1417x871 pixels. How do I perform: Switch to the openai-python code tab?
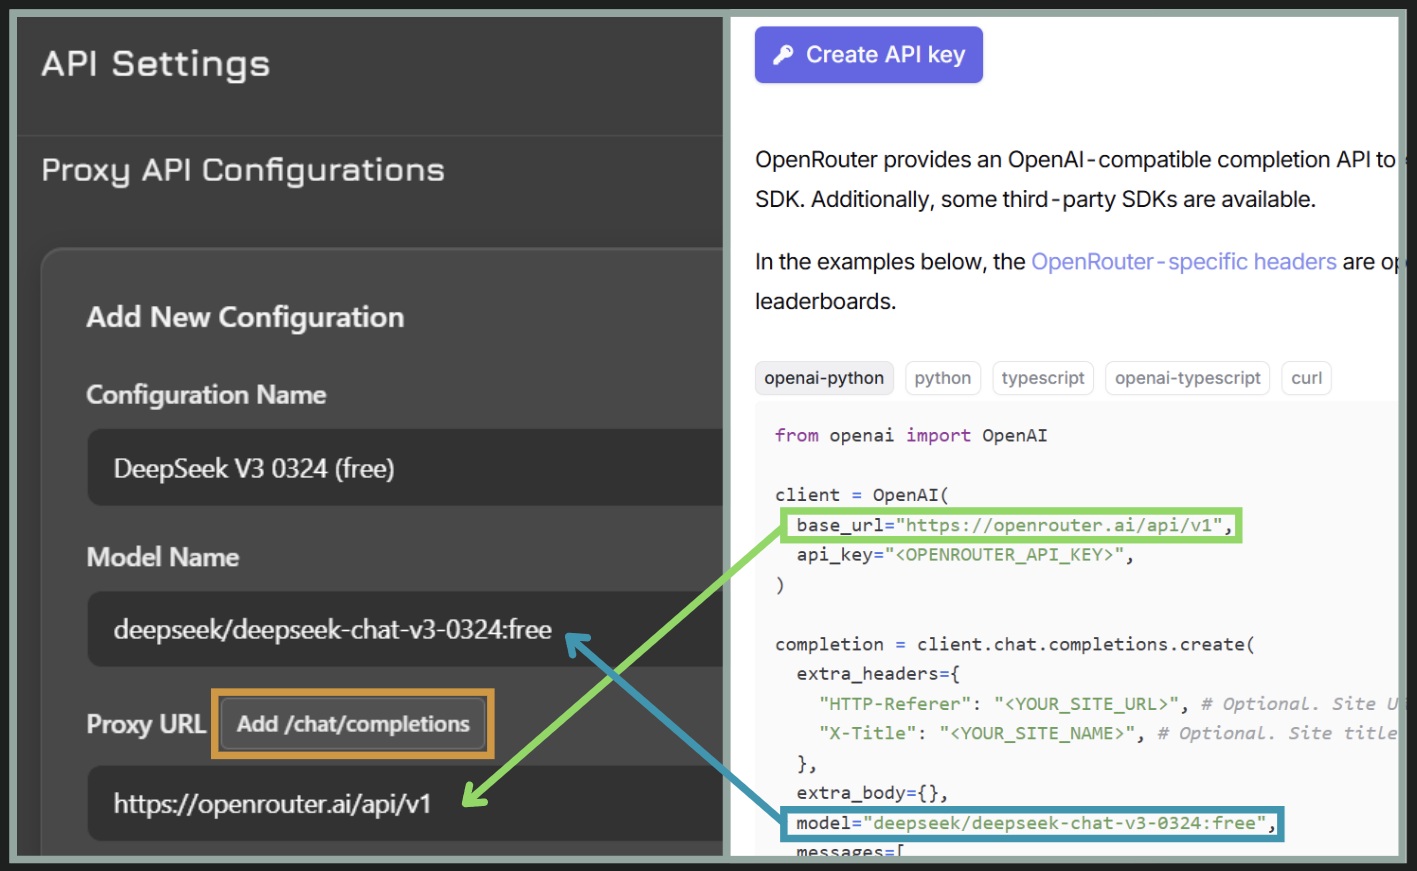tap(824, 378)
